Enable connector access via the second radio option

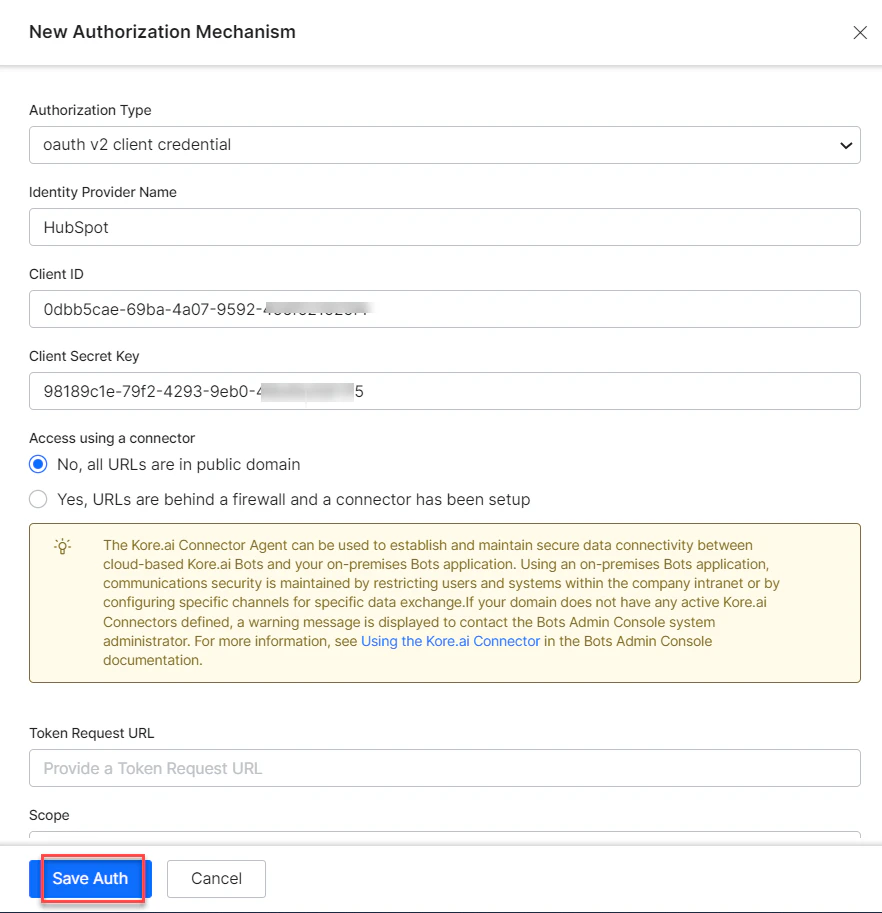(38, 498)
